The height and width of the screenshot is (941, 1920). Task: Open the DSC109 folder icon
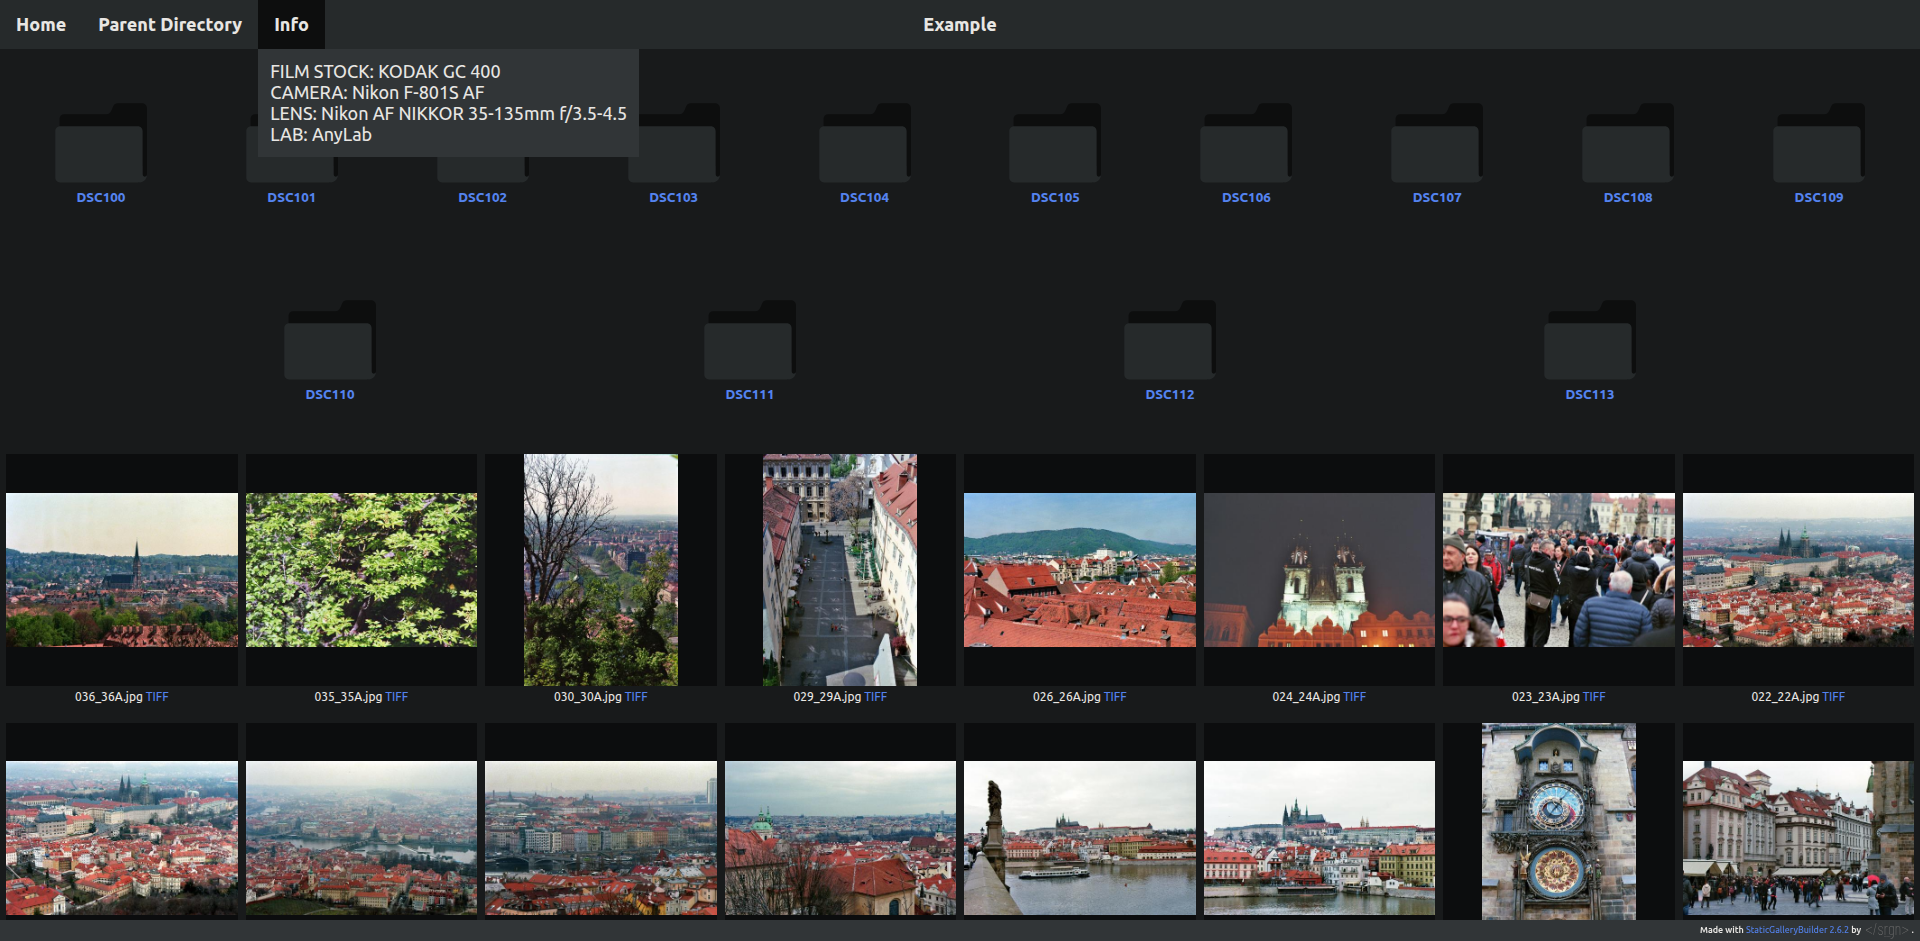click(1818, 143)
